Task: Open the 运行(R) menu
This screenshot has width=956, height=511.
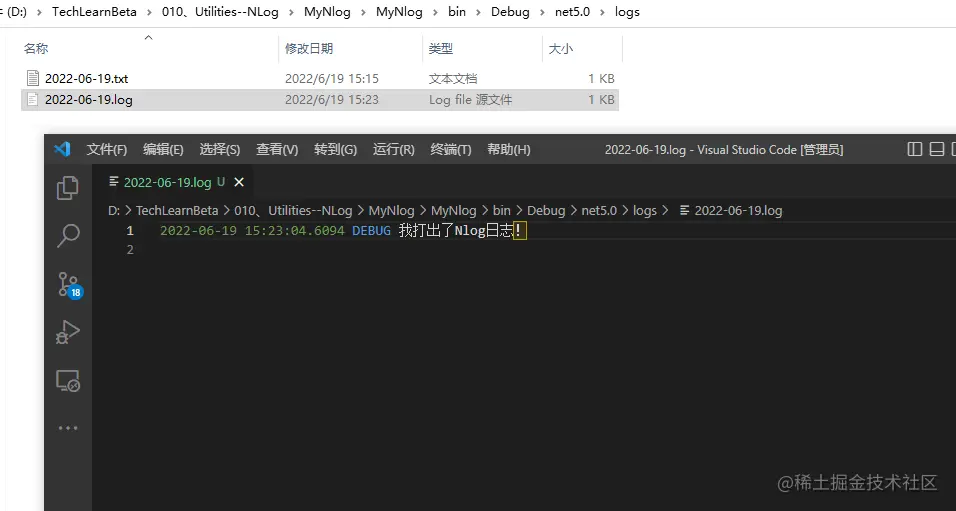Action: [x=393, y=149]
